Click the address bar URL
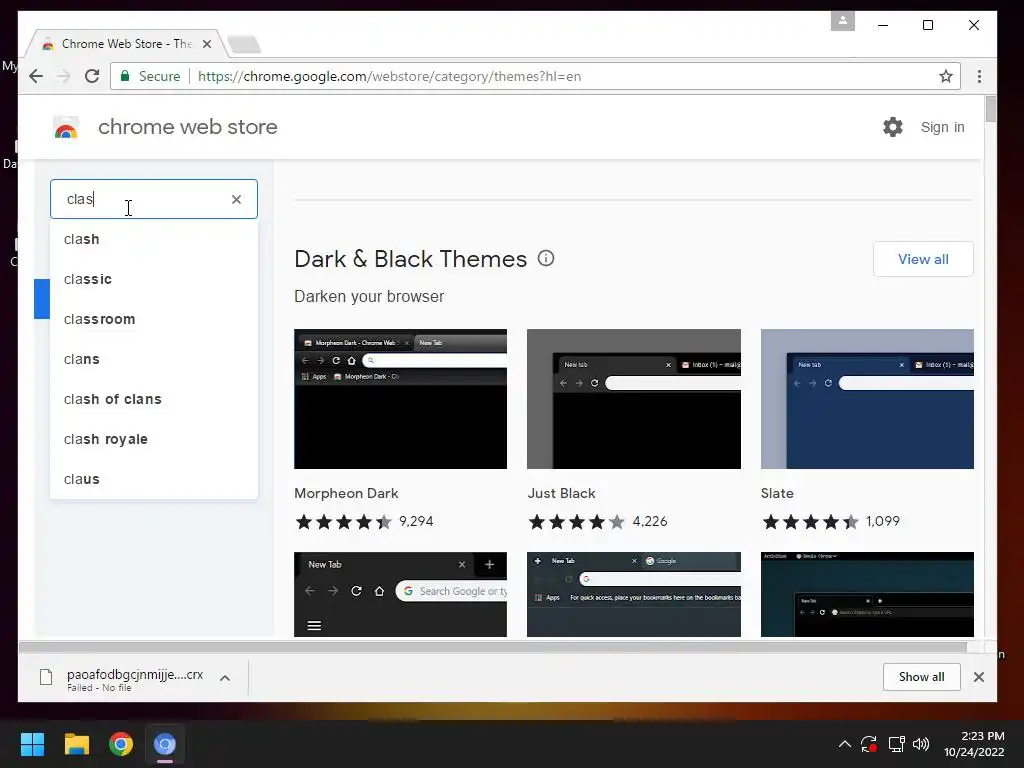 (x=389, y=76)
